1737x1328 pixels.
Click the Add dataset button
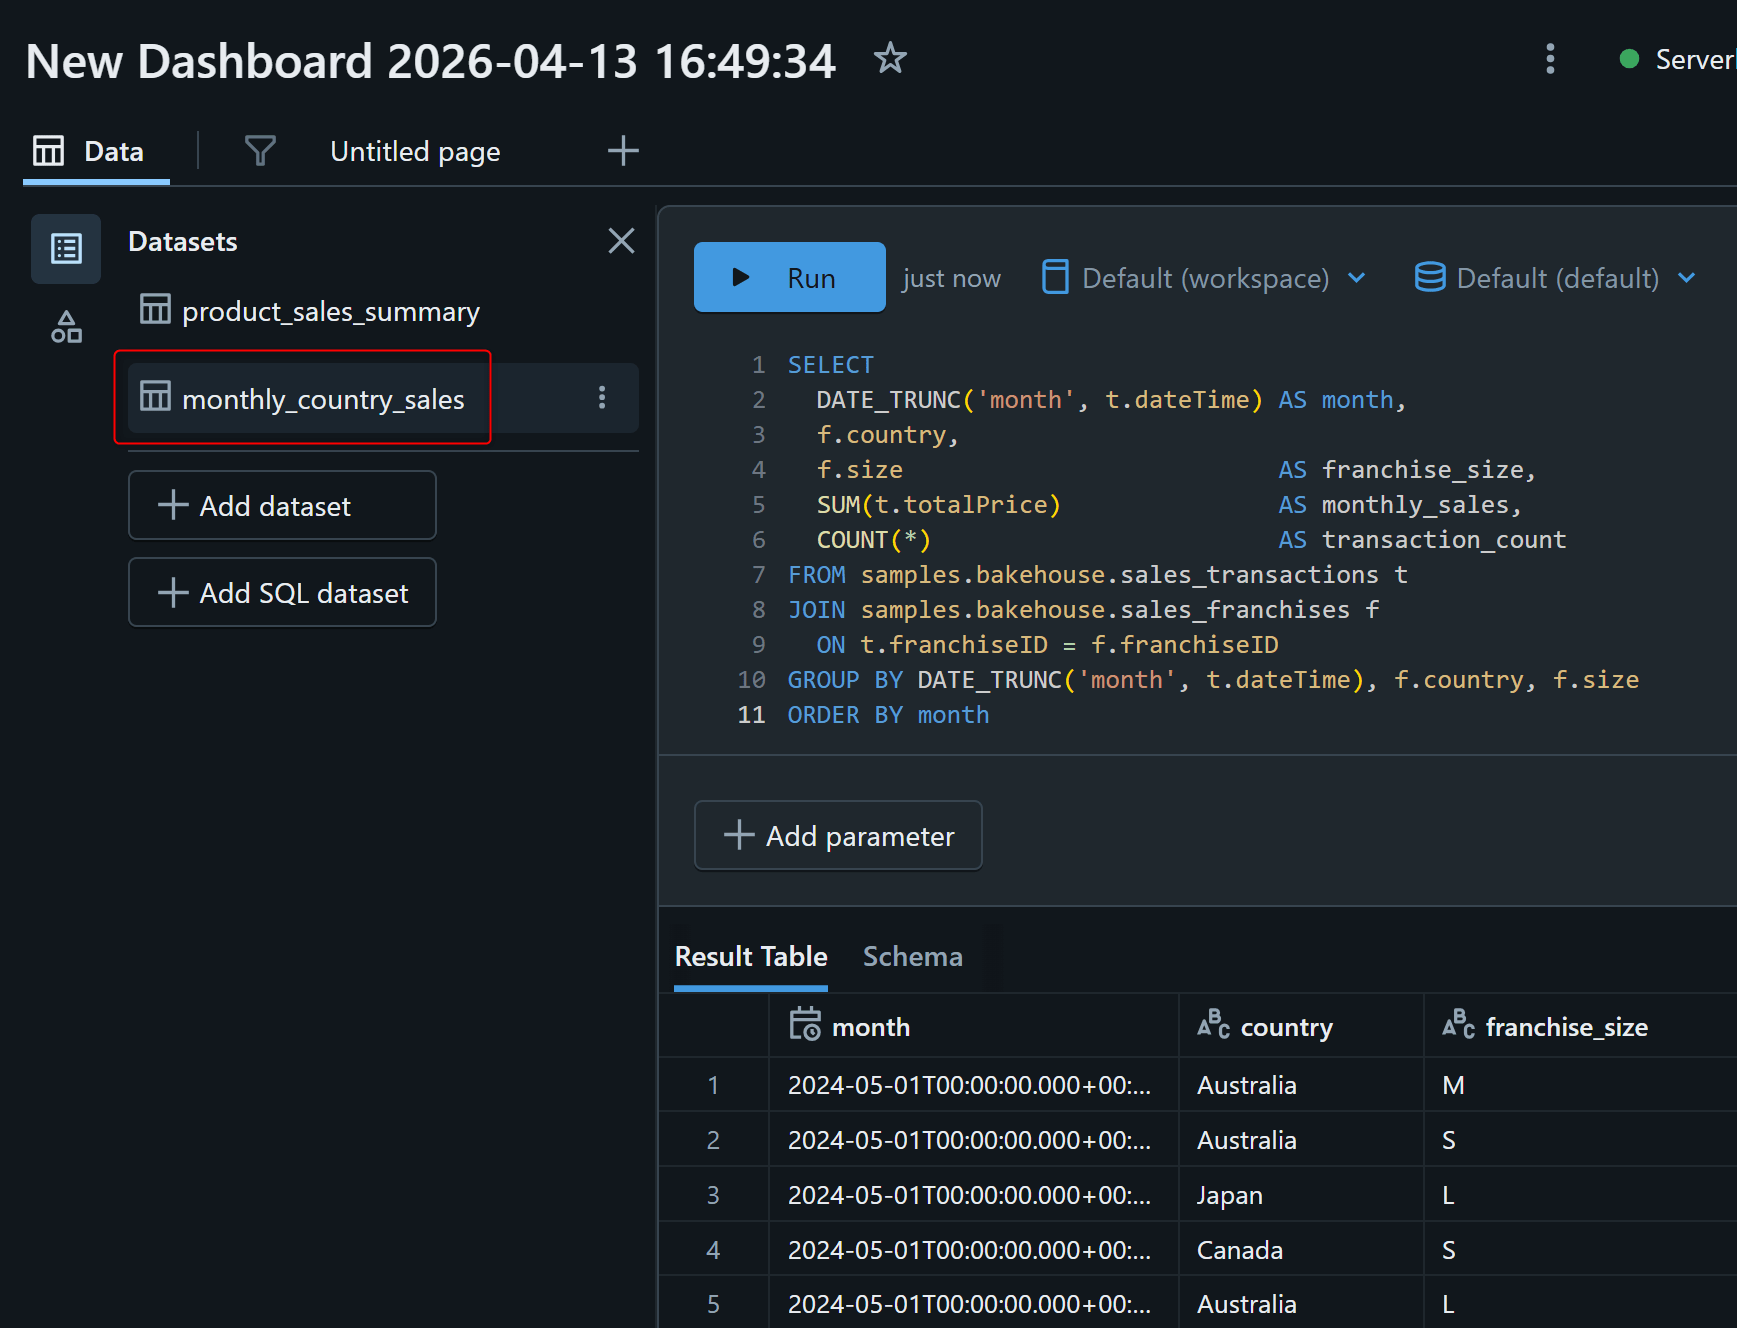(x=282, y=506)
